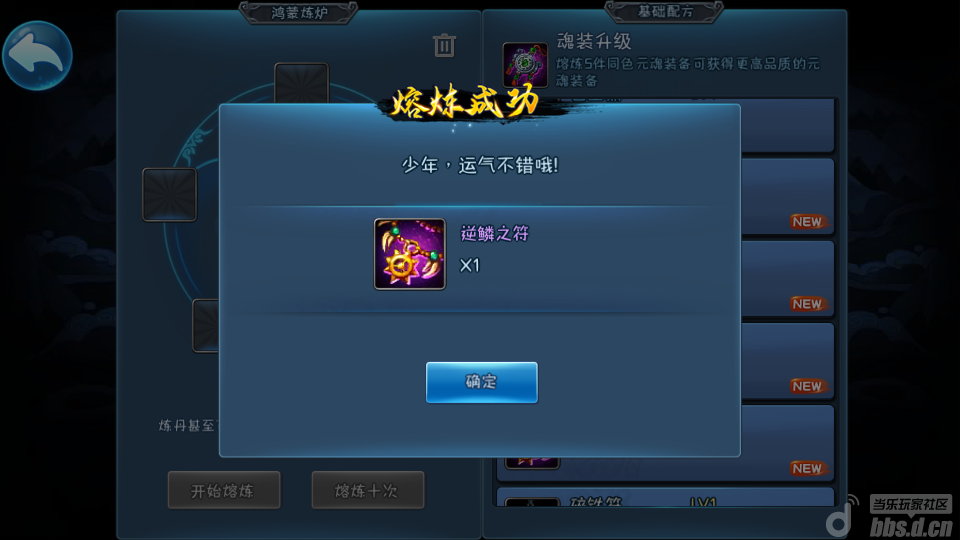Tap the 逆鳞之符 item icon
The width and height of the screenshot is (960, 540).
pos(410,254)
